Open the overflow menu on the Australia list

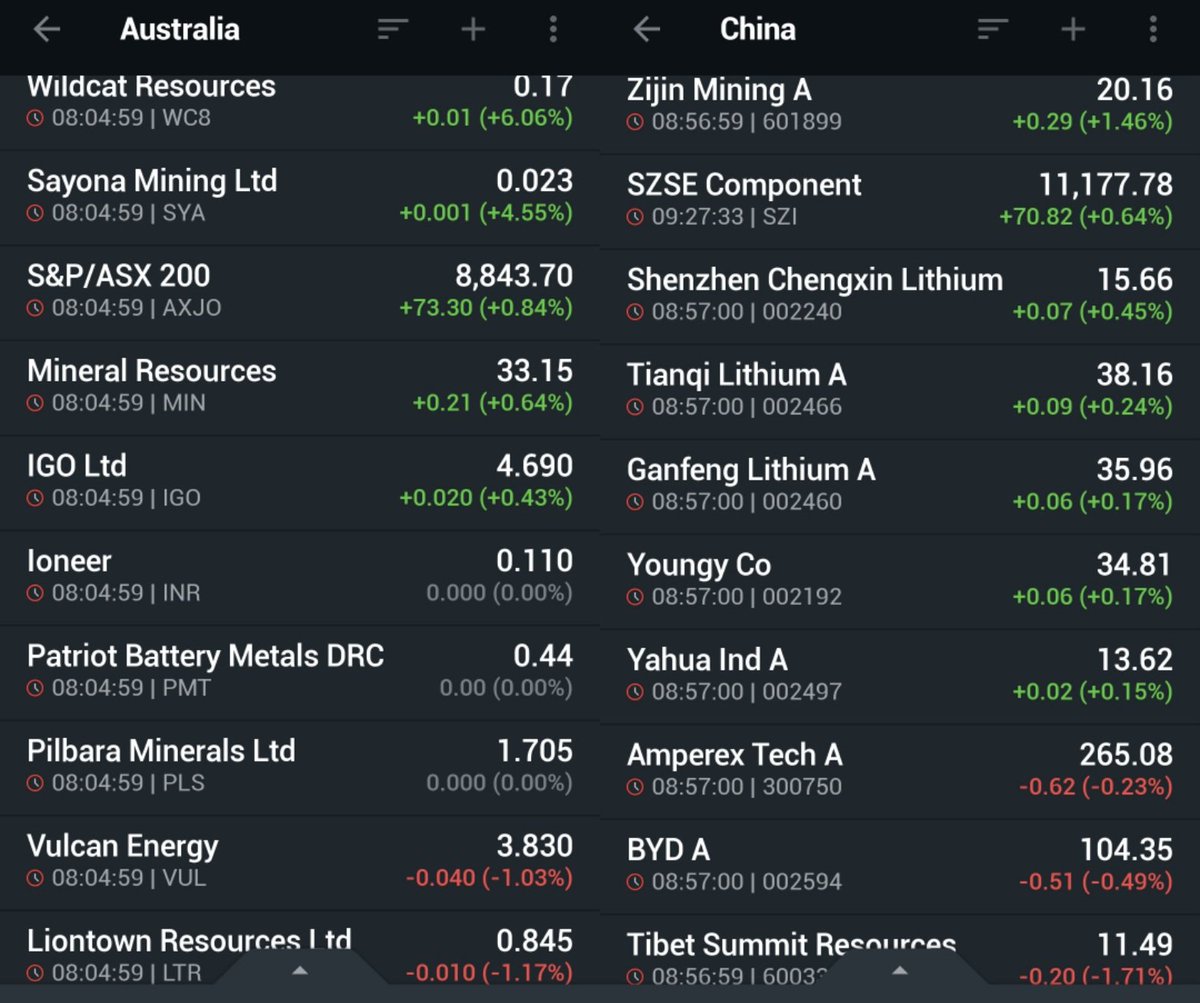pyautogui.click(x=553, y=29)
